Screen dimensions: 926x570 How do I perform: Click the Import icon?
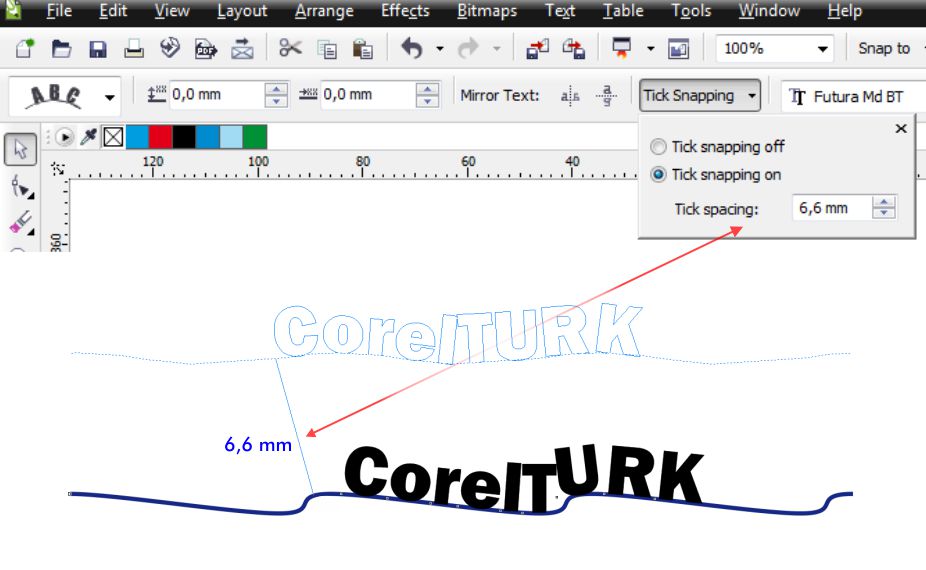tap(537, 48)
